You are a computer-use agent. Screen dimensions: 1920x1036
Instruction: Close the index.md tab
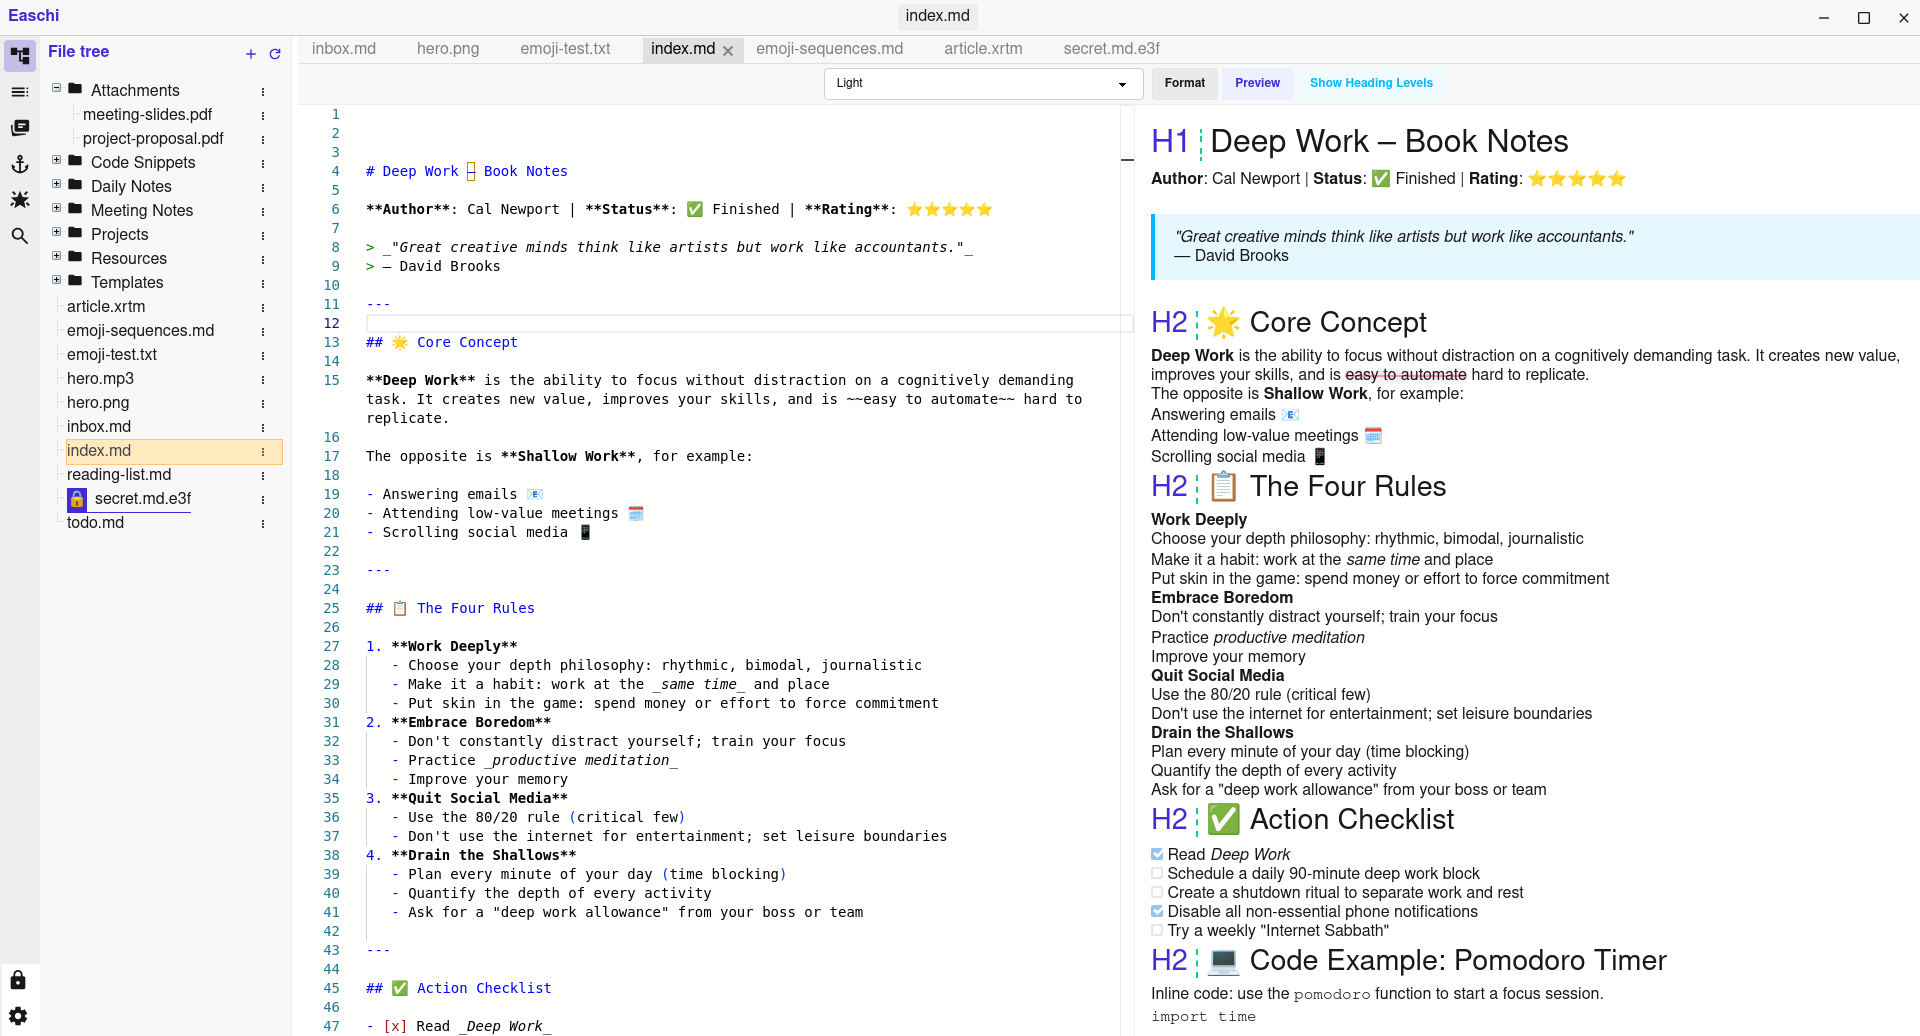(x=728, y=50)
